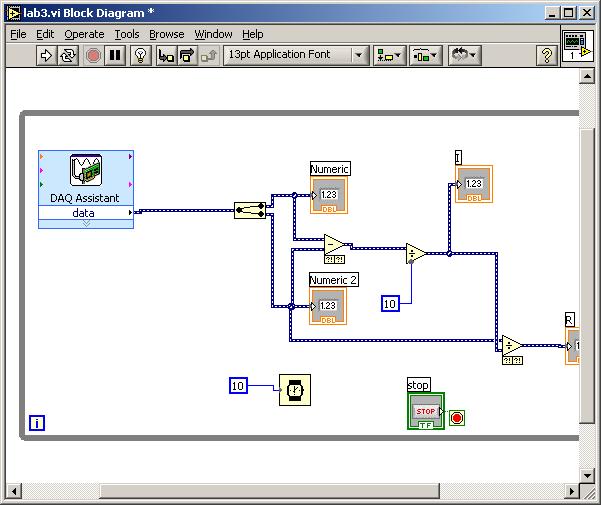Click coercion-dot error labels under Subtract node
Screen dimensions: 601x505
pos(335,259)
